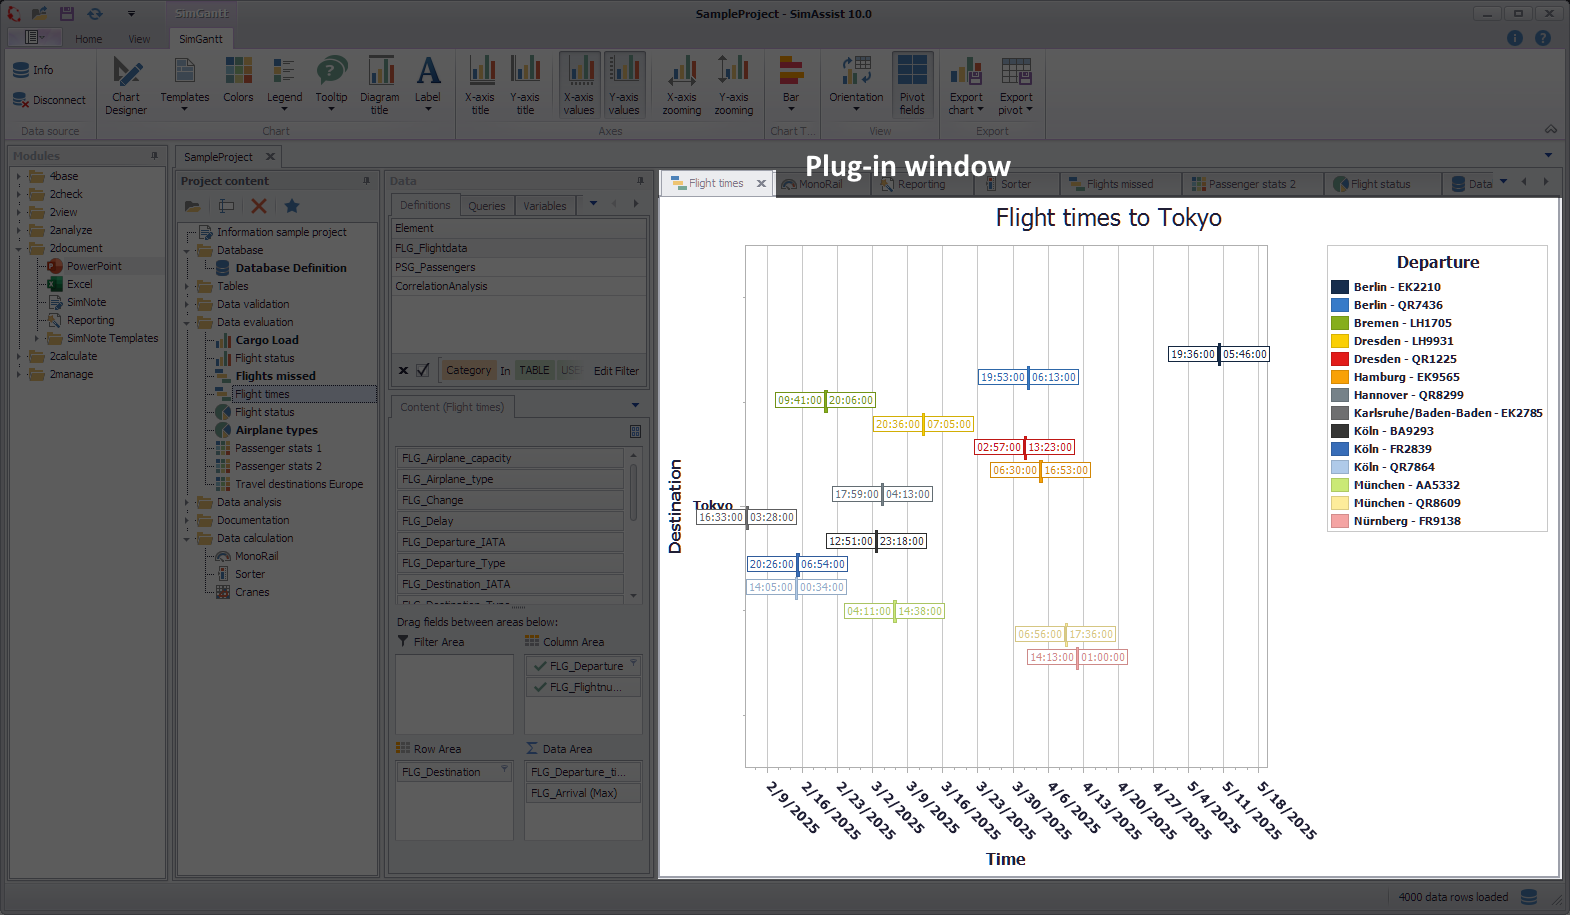Click the Colors palette icon
This screenshot has width=1570, height=915.
tap(238, 81)
